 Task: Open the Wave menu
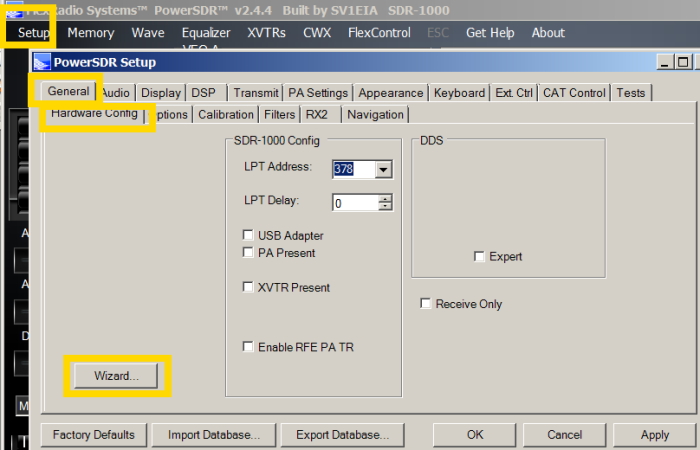pos(148,33)
